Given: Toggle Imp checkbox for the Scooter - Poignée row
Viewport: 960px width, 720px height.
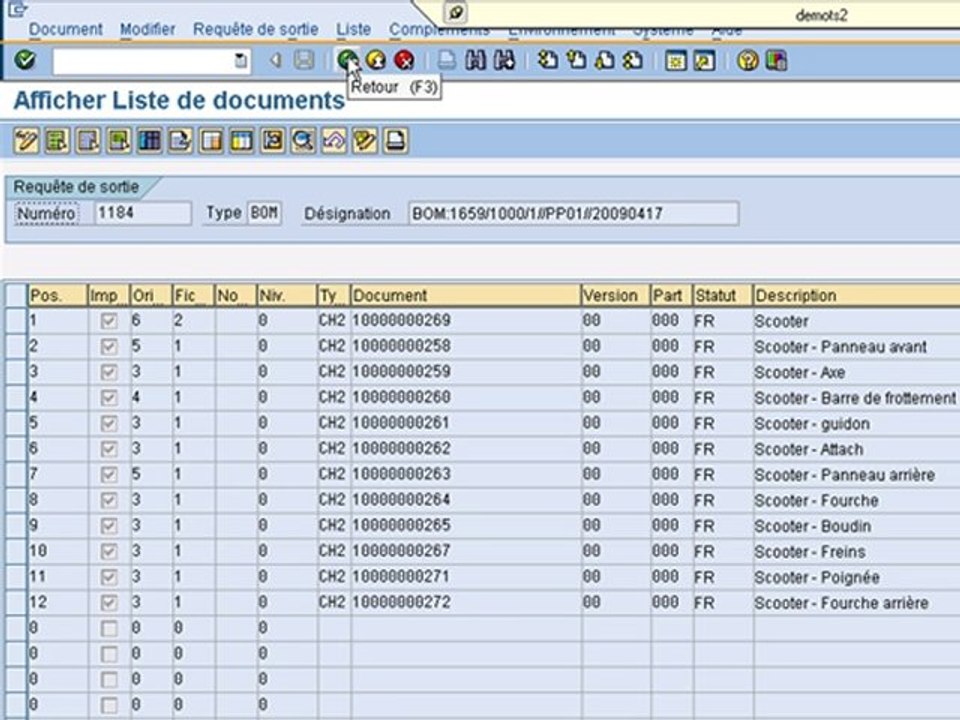Looking at the screenshot, I should tap(109, 577).
